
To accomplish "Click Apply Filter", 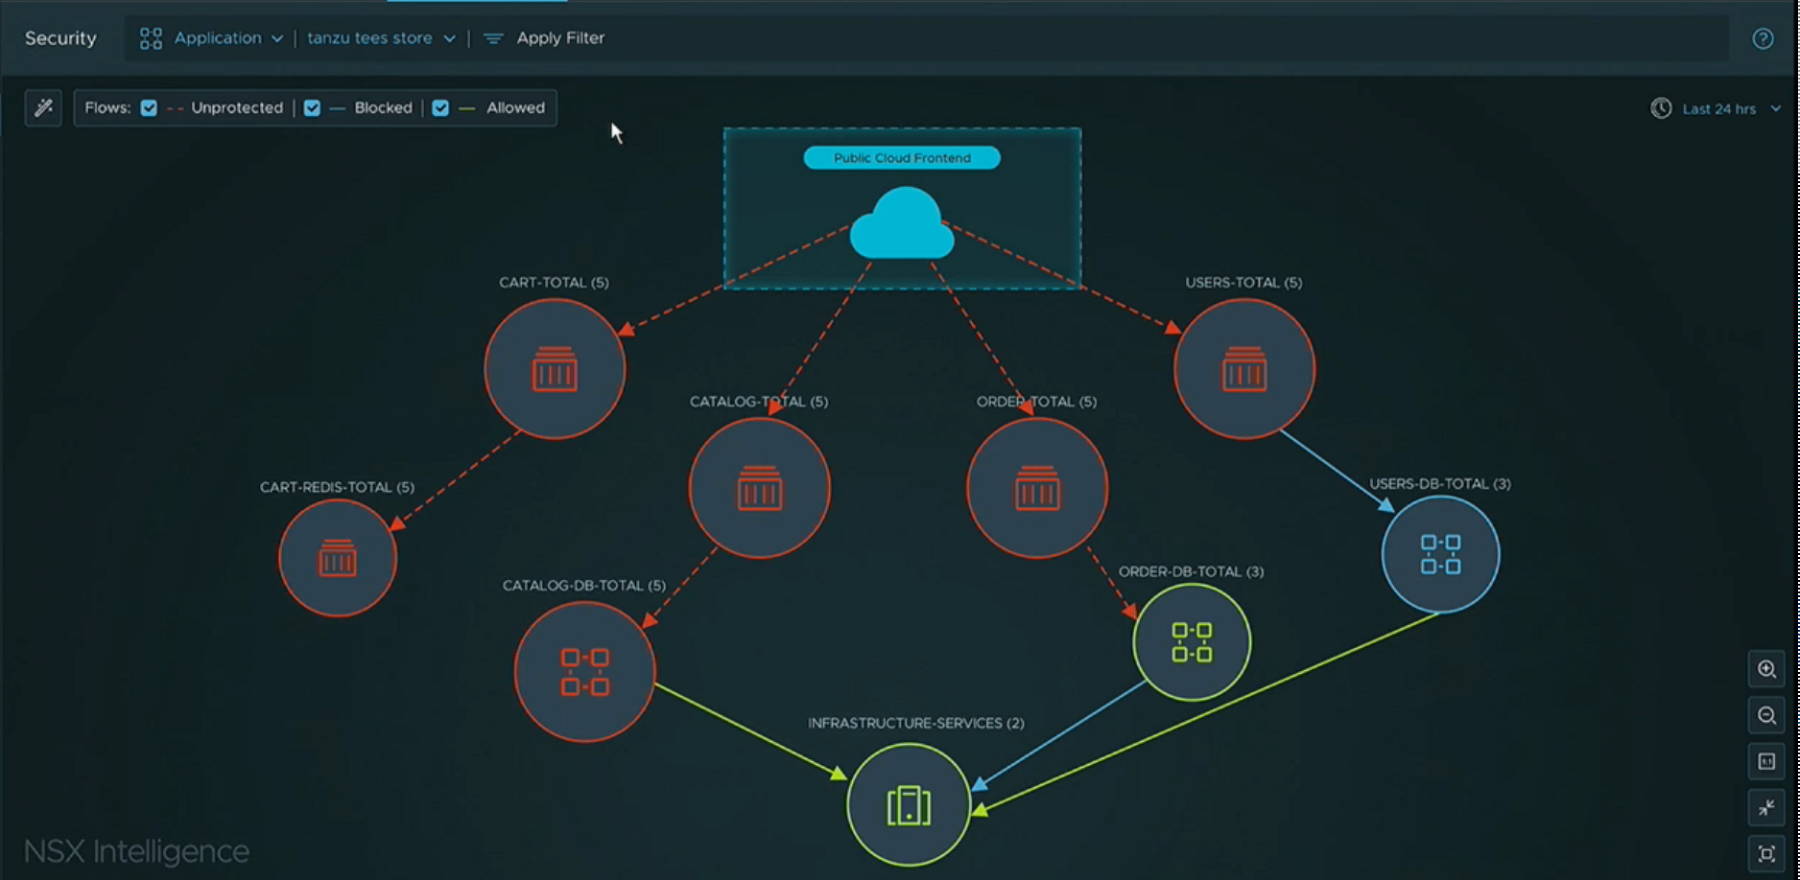I will (x=560, y=38).
